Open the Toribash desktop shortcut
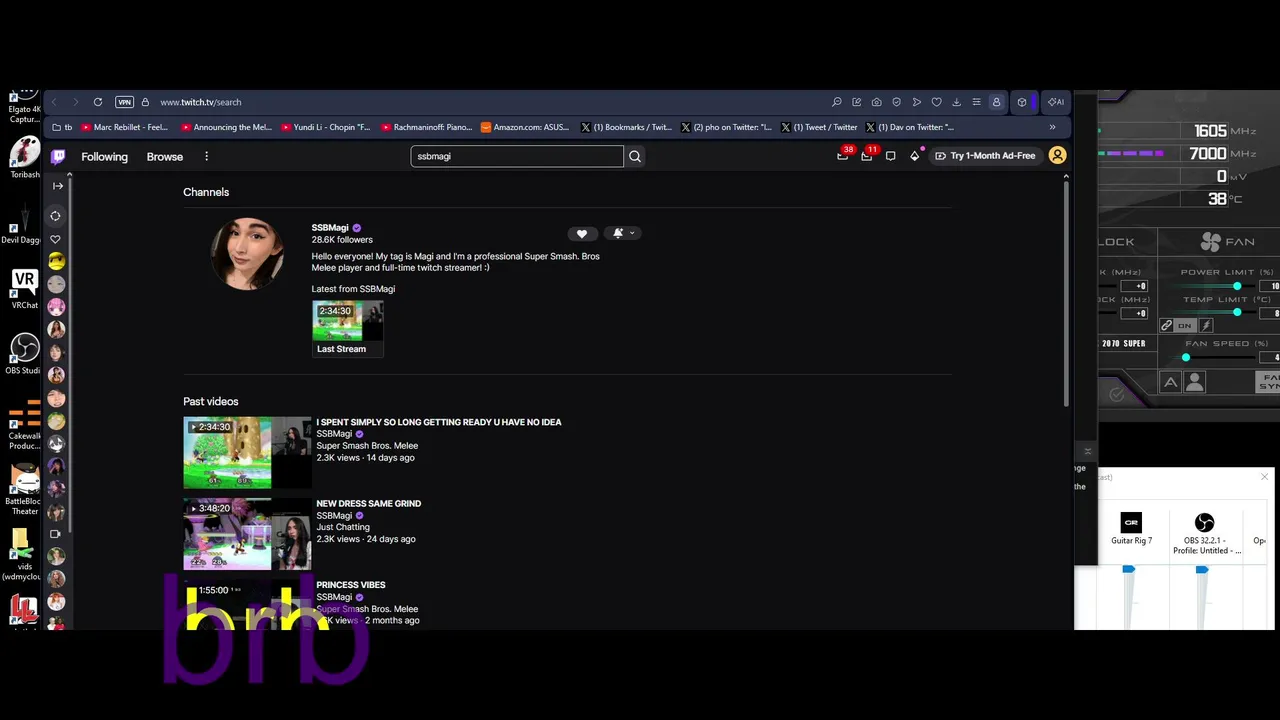The height and width of the screenshot is (720, 1280). (x=25, y=158)
